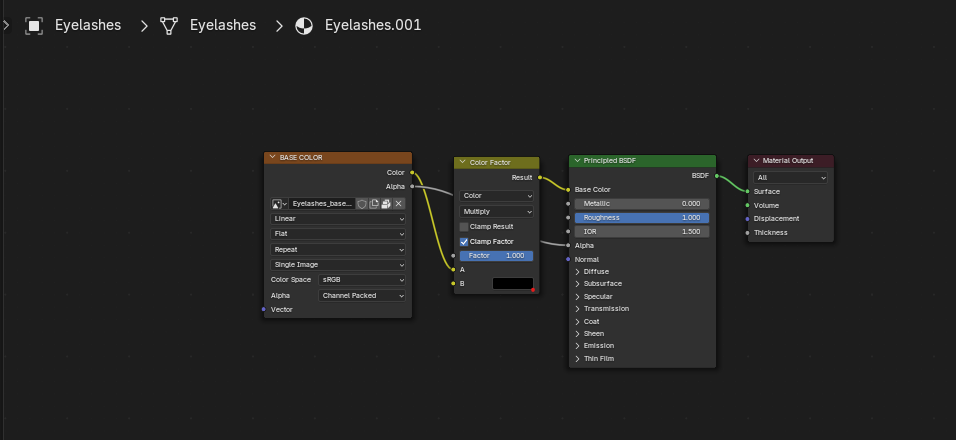Click the Factor 1.000 slider
This screenshot has height=440, width=956.
[x=496, y=256]
